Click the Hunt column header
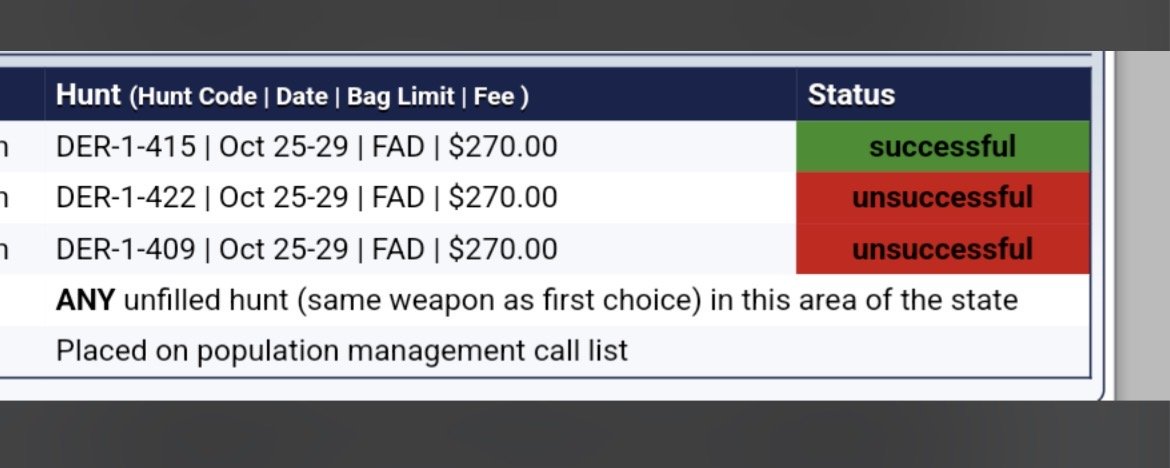1170x468 pixels. (x=88, y=95)
